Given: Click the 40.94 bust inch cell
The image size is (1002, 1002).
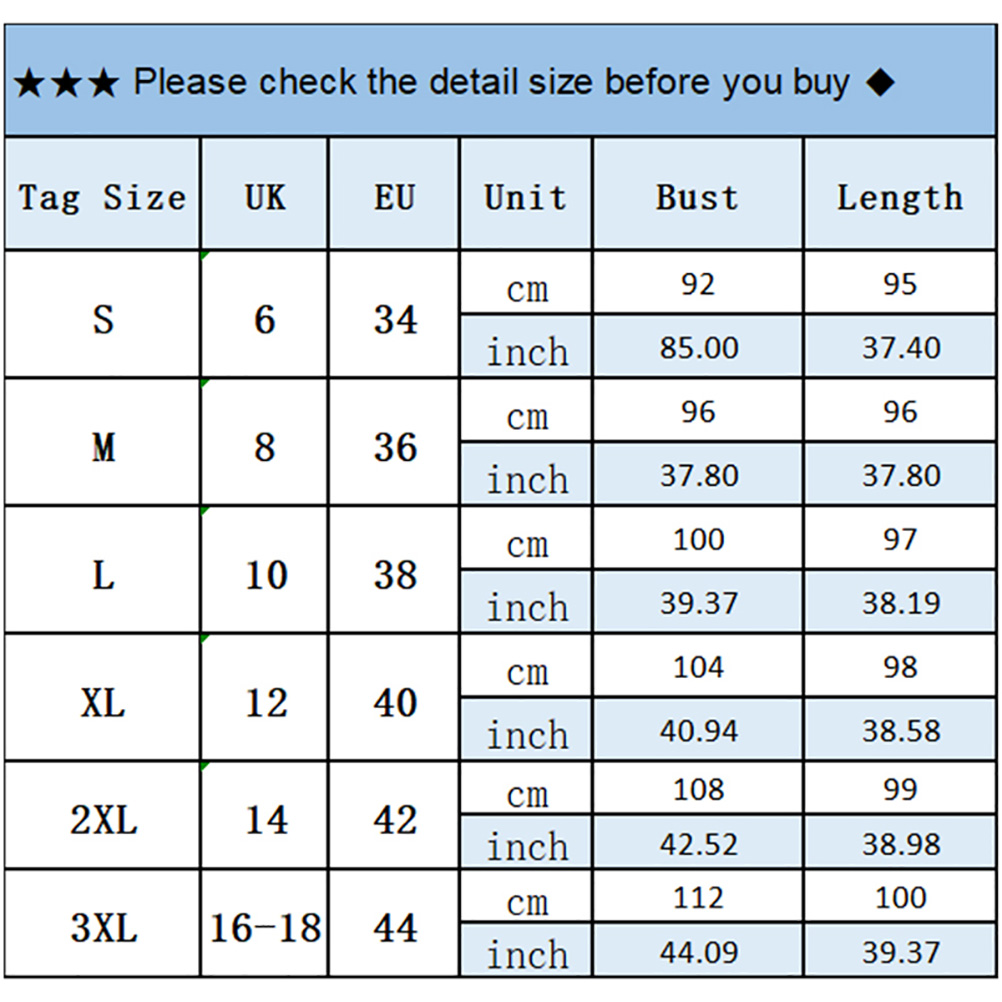Looking at the screenshot, I should 699,731.
